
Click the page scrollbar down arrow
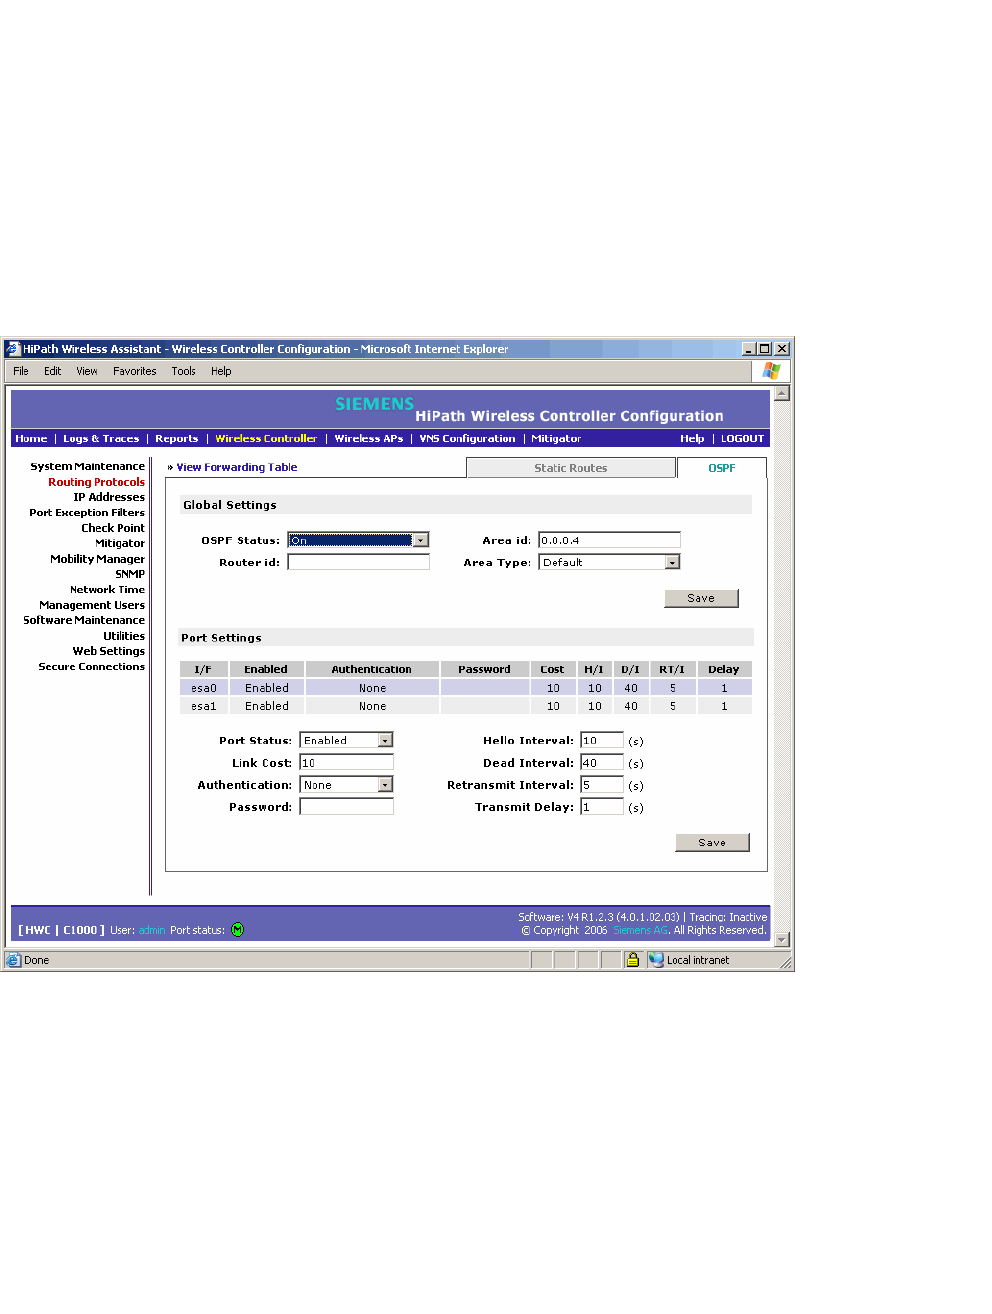782,940
